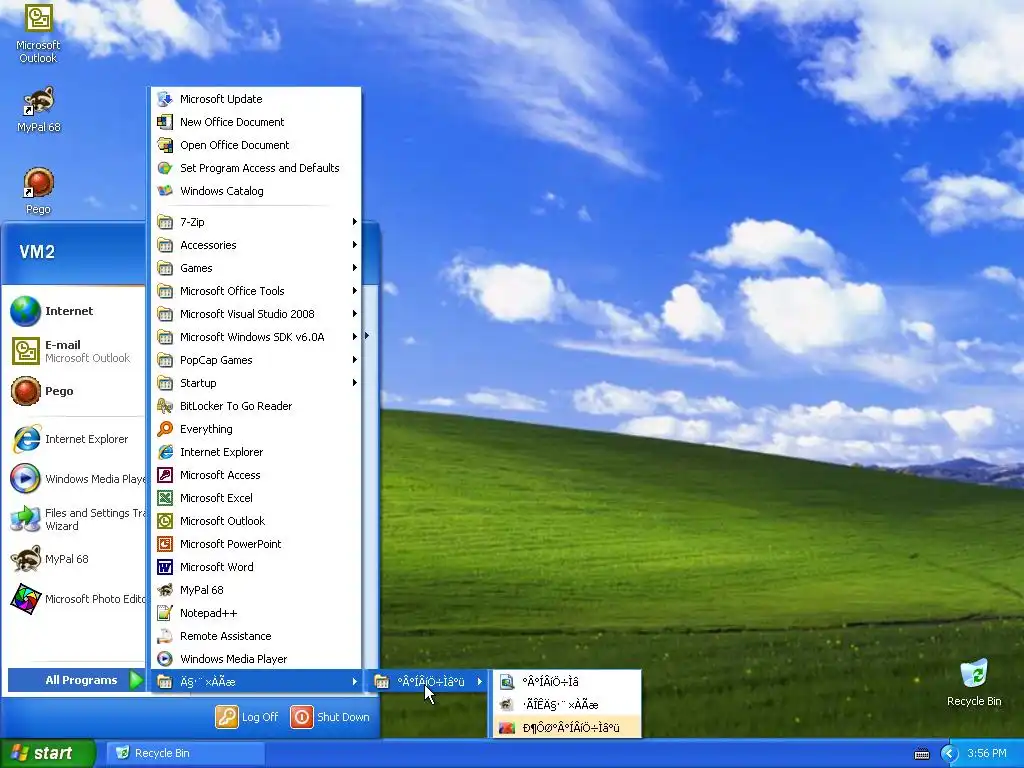Screen dimensions: 1024x768
Task: Open Microsoft Update from the programs list
Action: 256,99
